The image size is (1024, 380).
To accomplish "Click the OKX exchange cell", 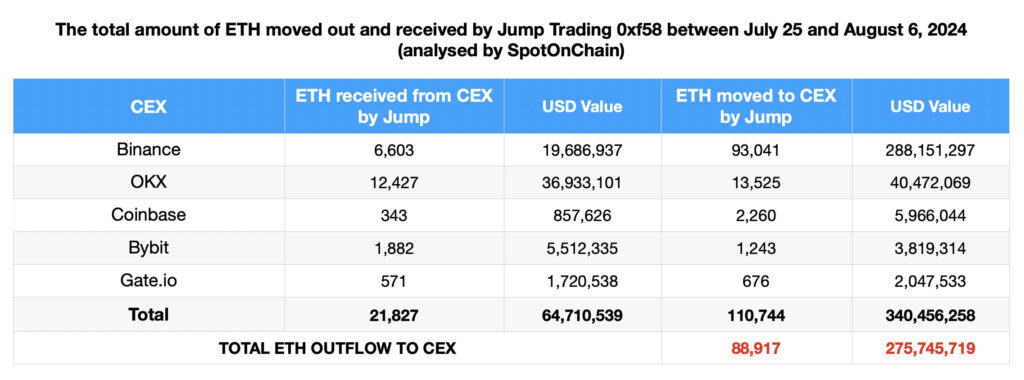I will click(x=149, y=183).
